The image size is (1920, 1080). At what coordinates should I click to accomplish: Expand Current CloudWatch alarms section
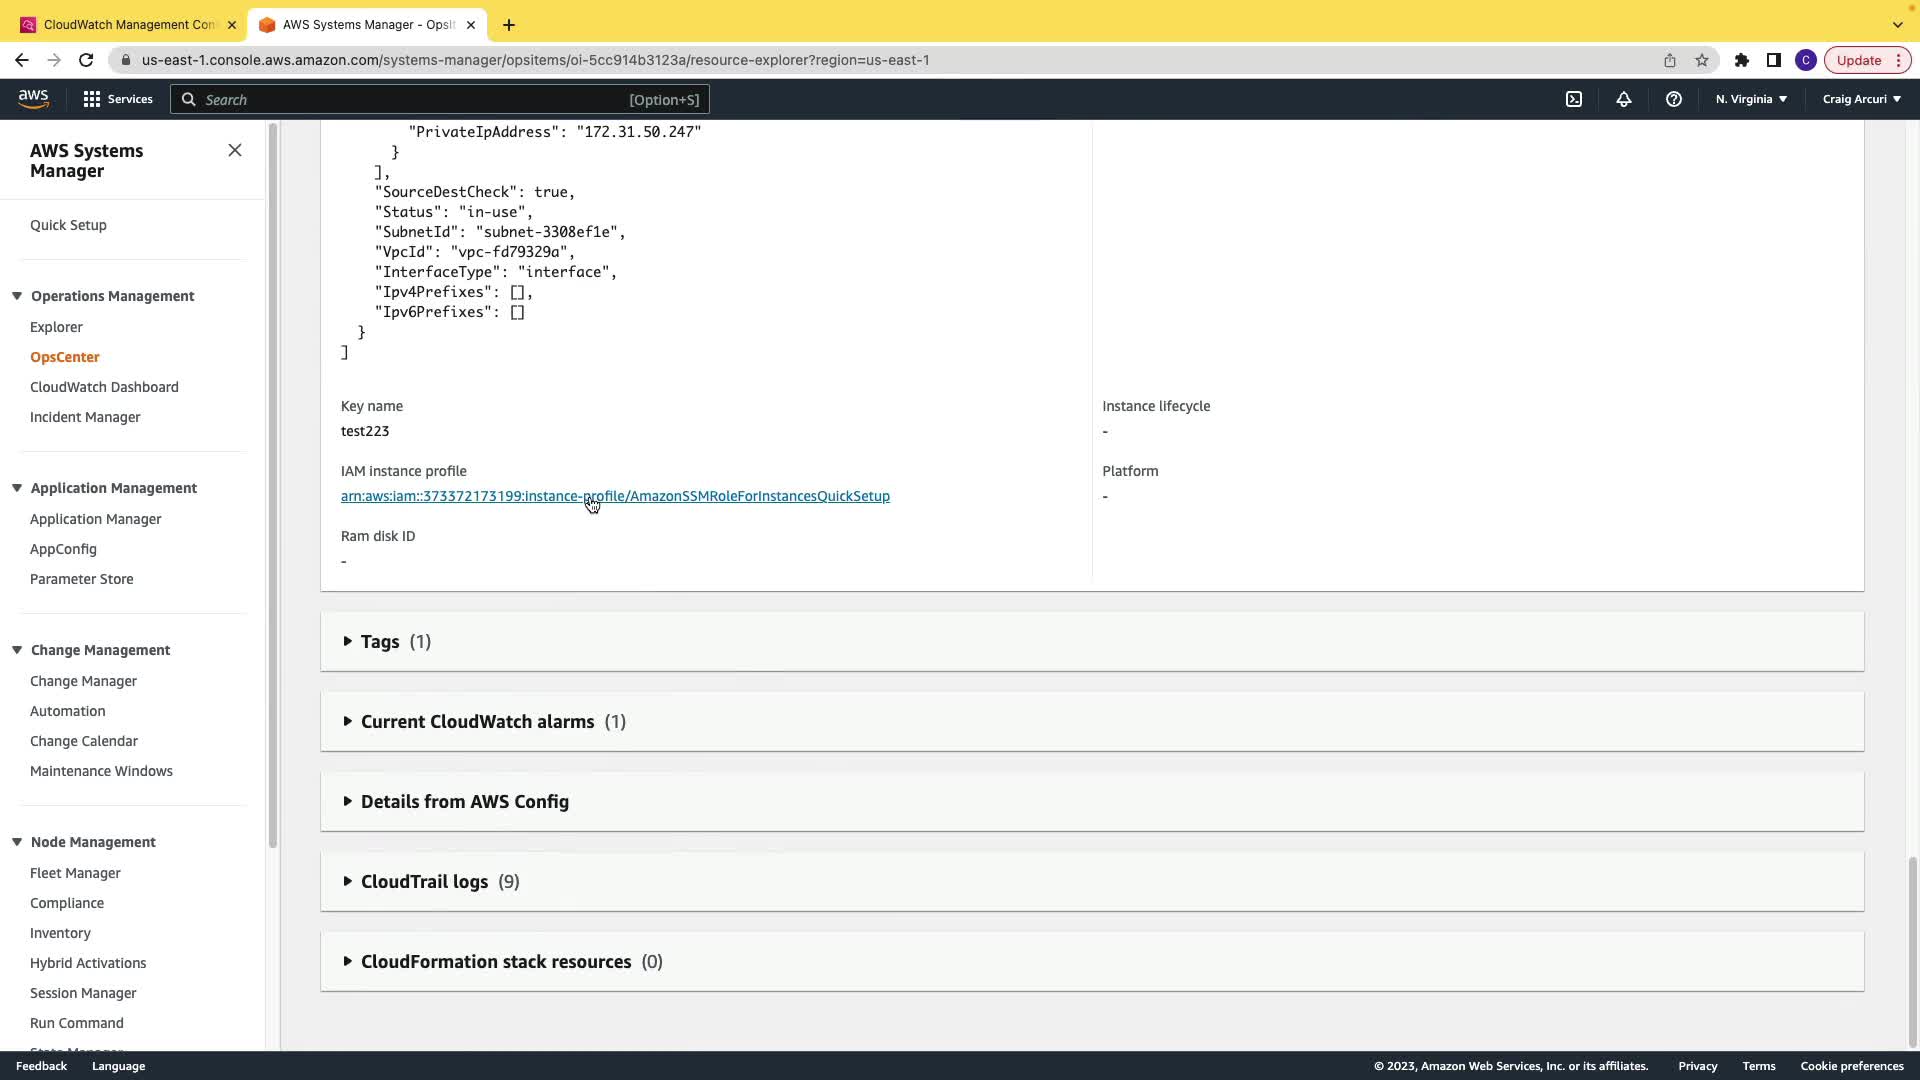(x=477, y=722)
